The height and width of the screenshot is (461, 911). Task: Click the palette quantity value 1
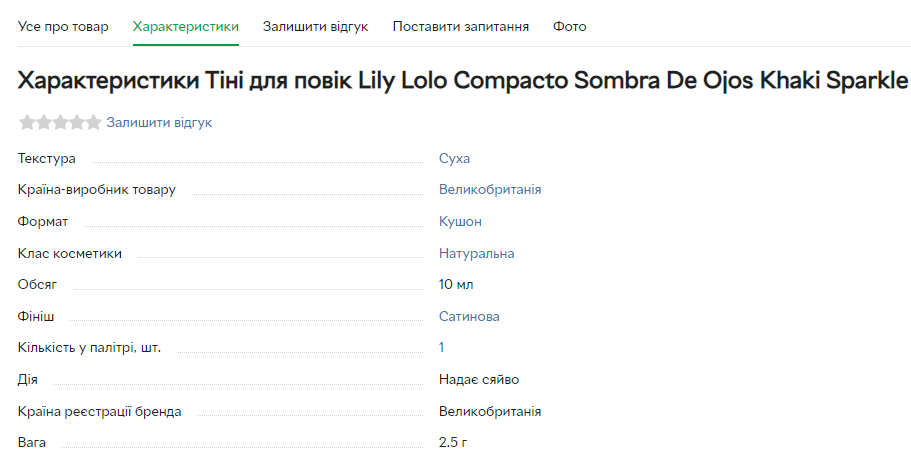click(442, 348)
